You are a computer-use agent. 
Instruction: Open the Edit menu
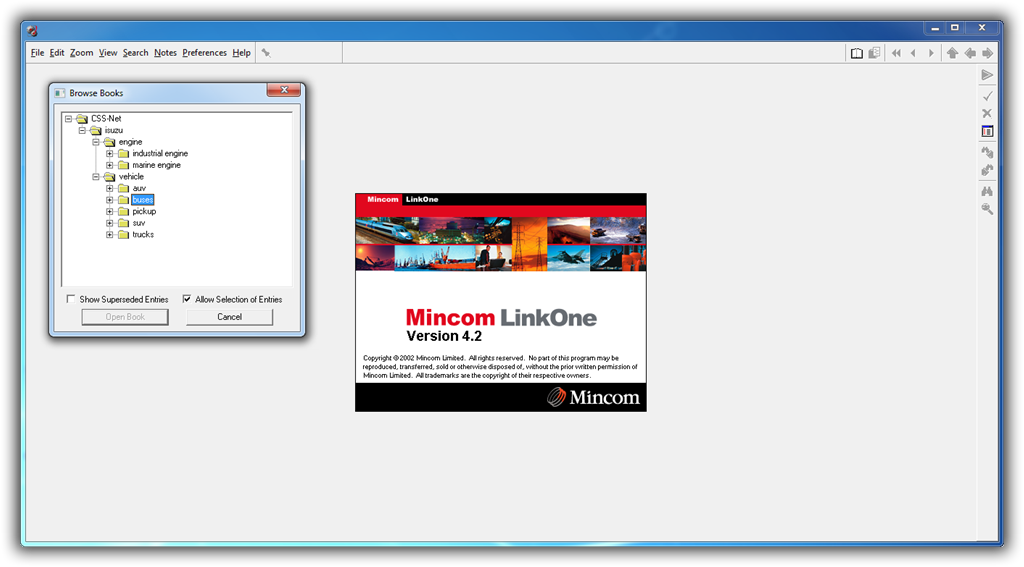point(57,53)
